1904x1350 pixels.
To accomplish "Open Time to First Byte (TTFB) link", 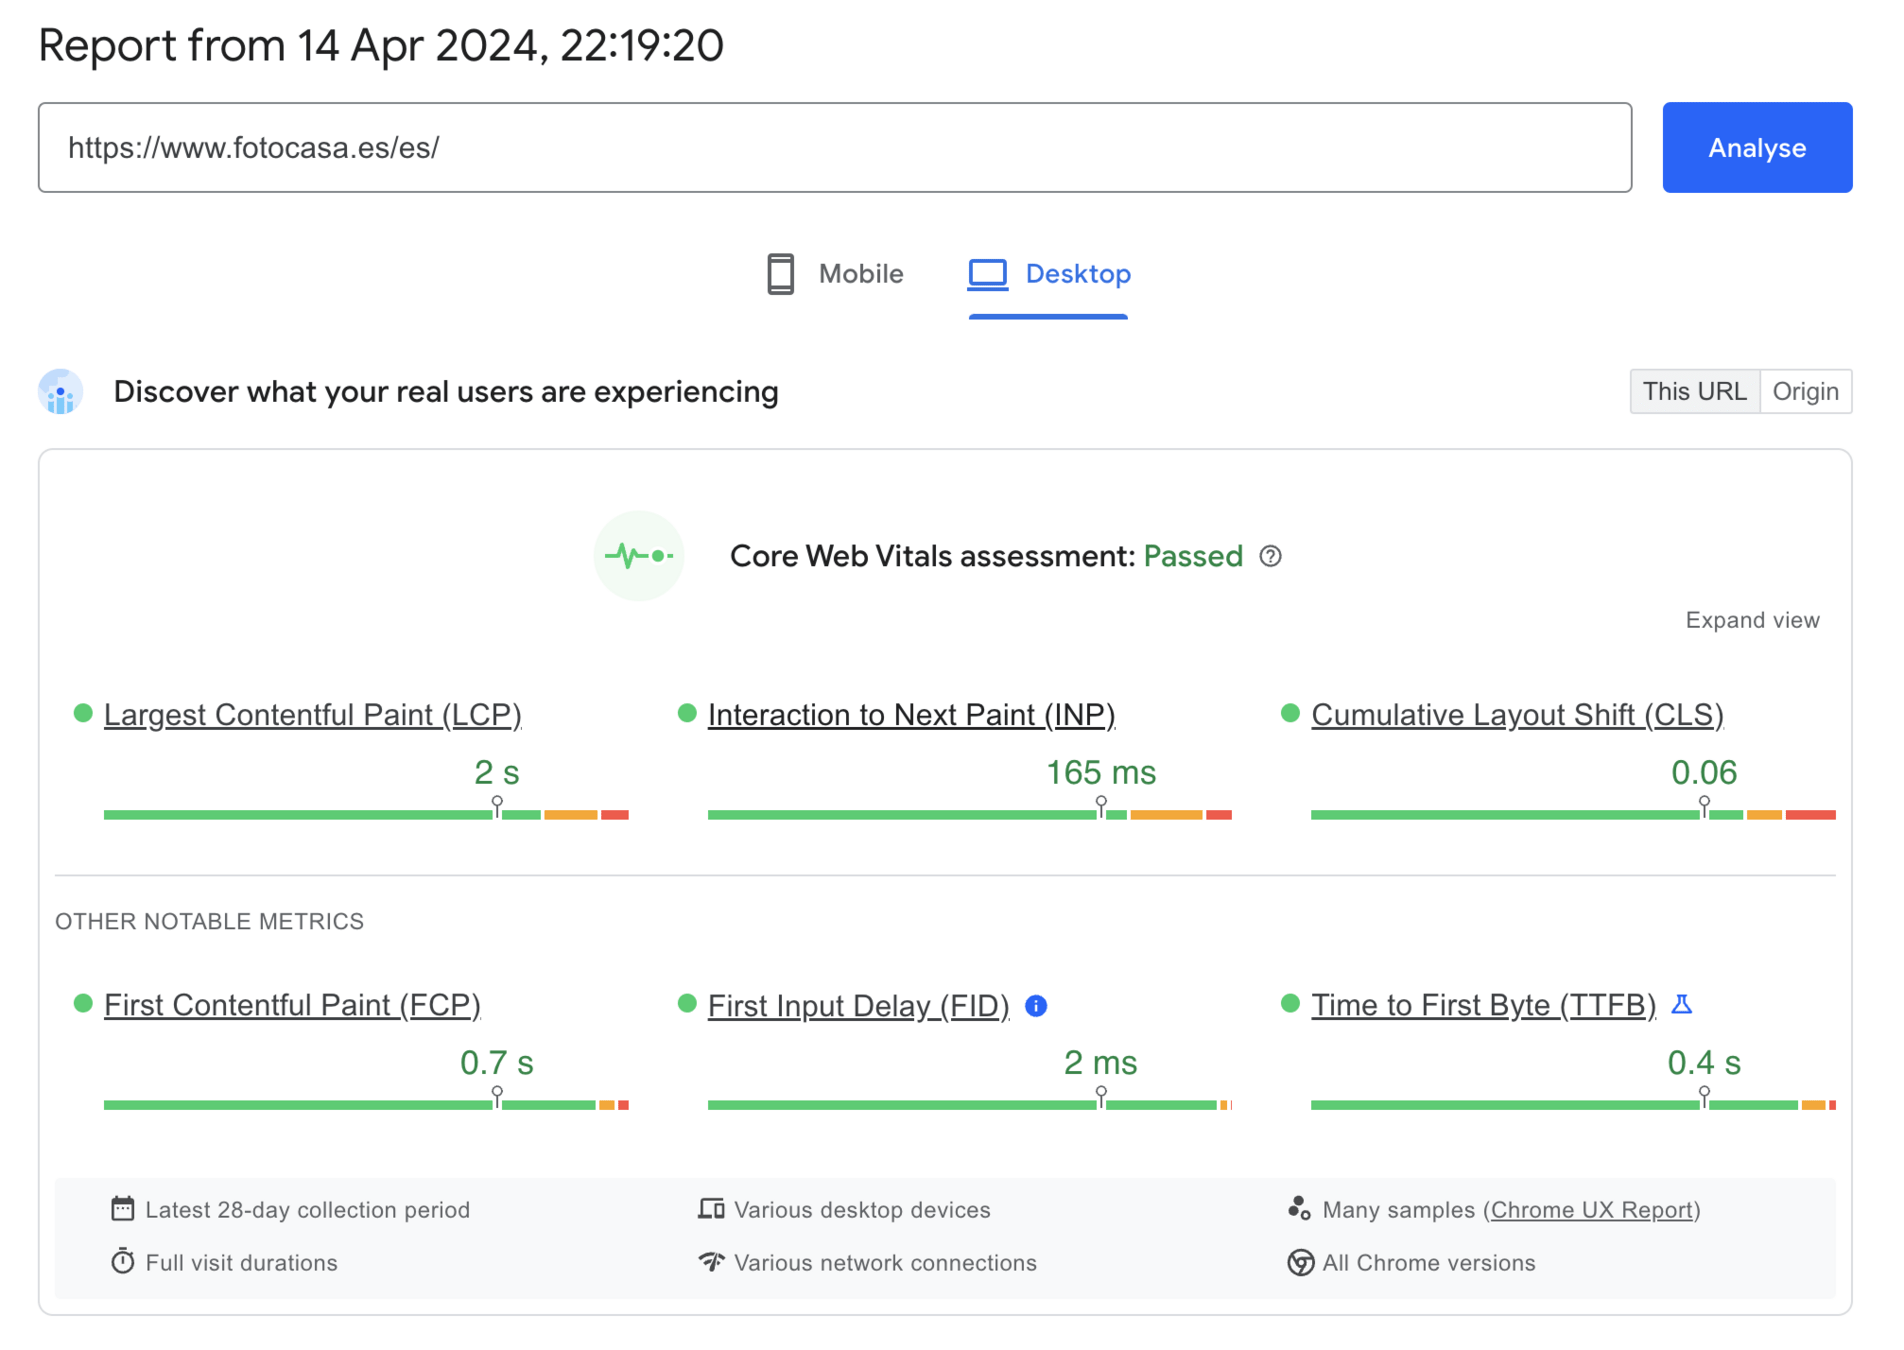I will tap(1483, 1005).
